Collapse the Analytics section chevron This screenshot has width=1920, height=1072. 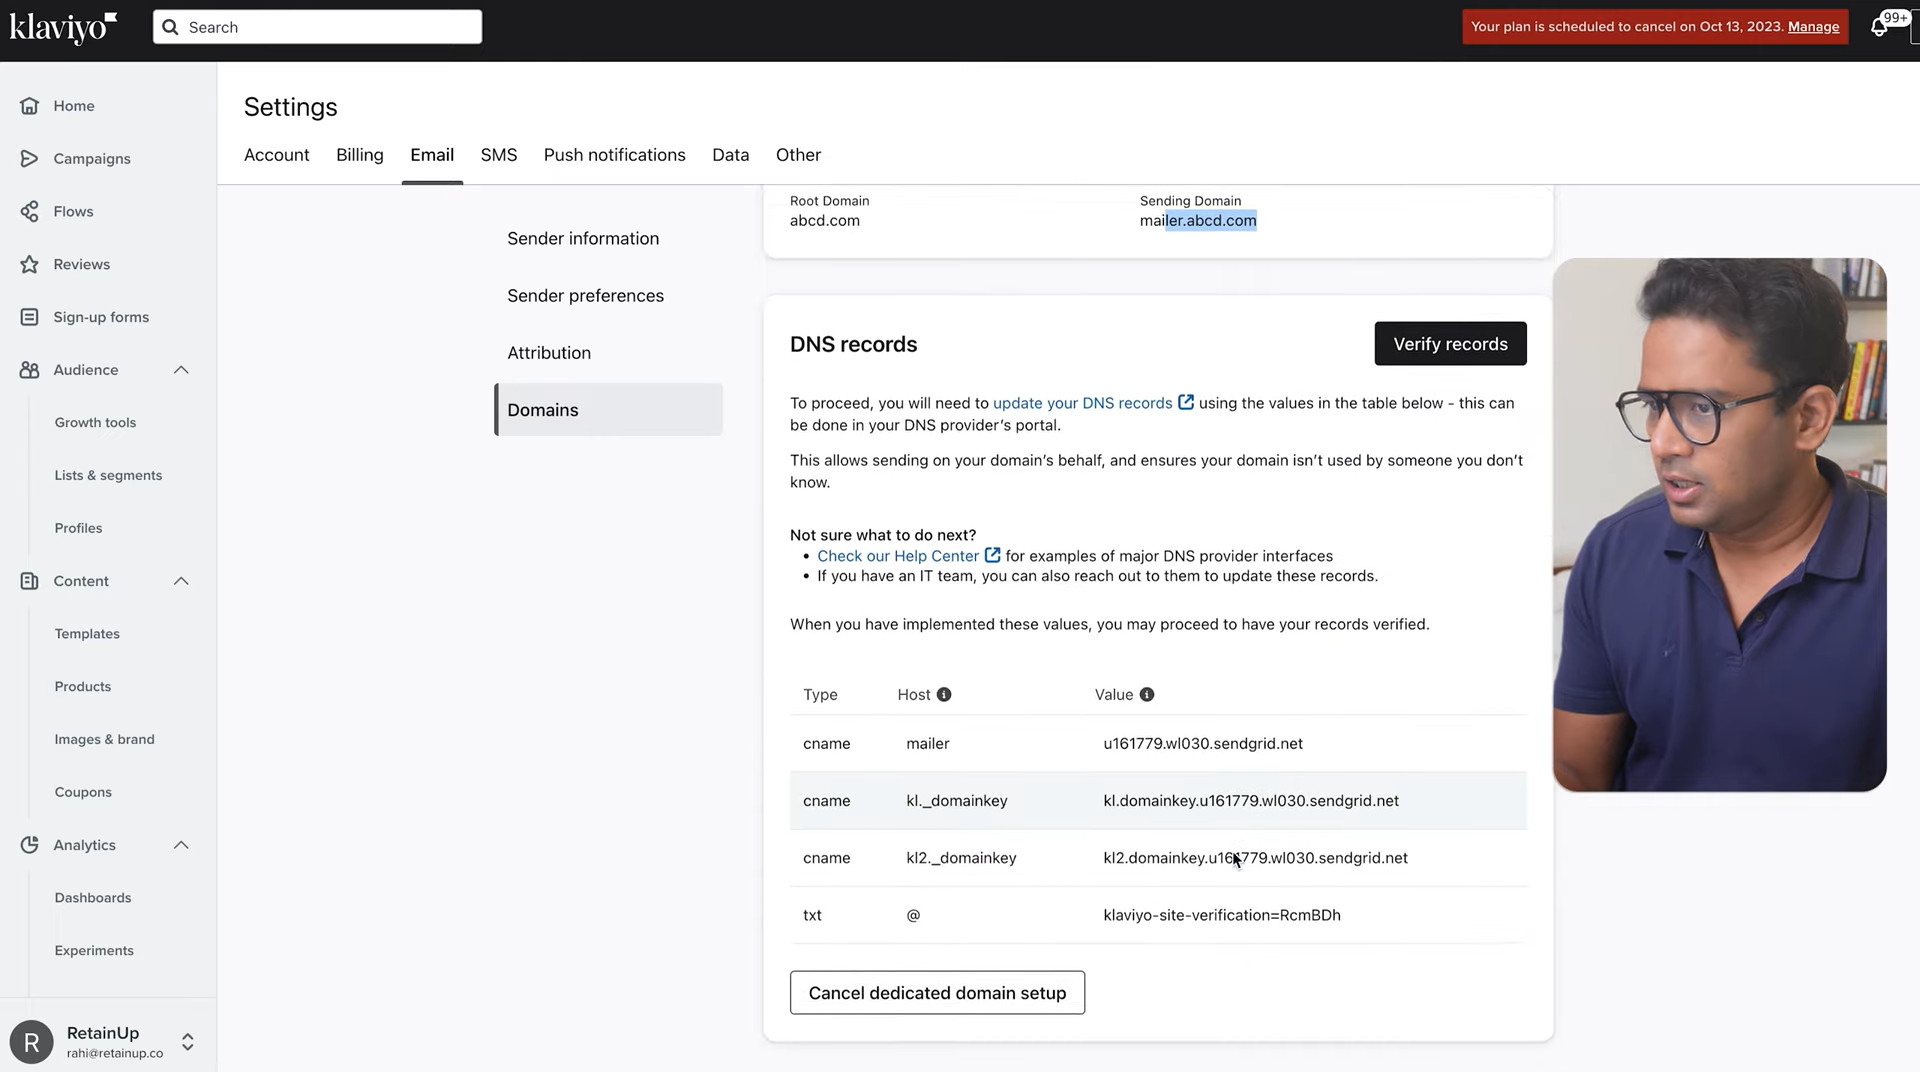pos(181,845)
